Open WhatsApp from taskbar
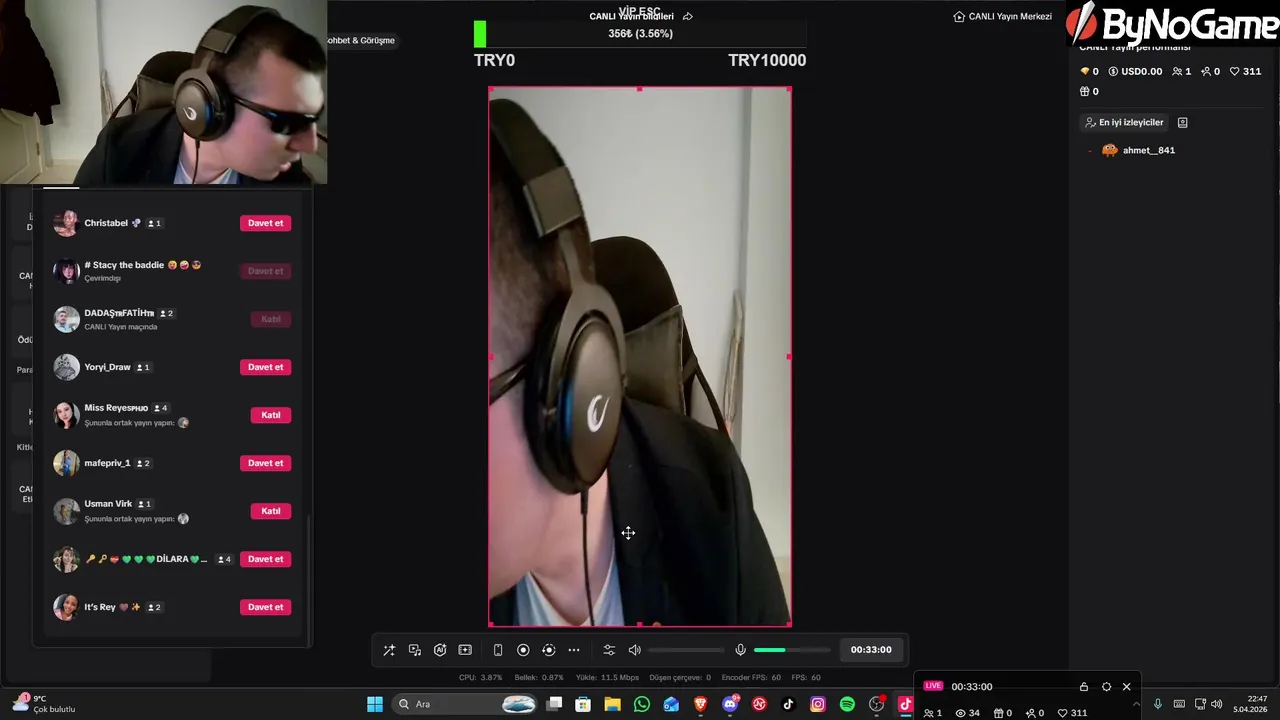Viewport: 1280px width, 720px height. click(642, 704)
